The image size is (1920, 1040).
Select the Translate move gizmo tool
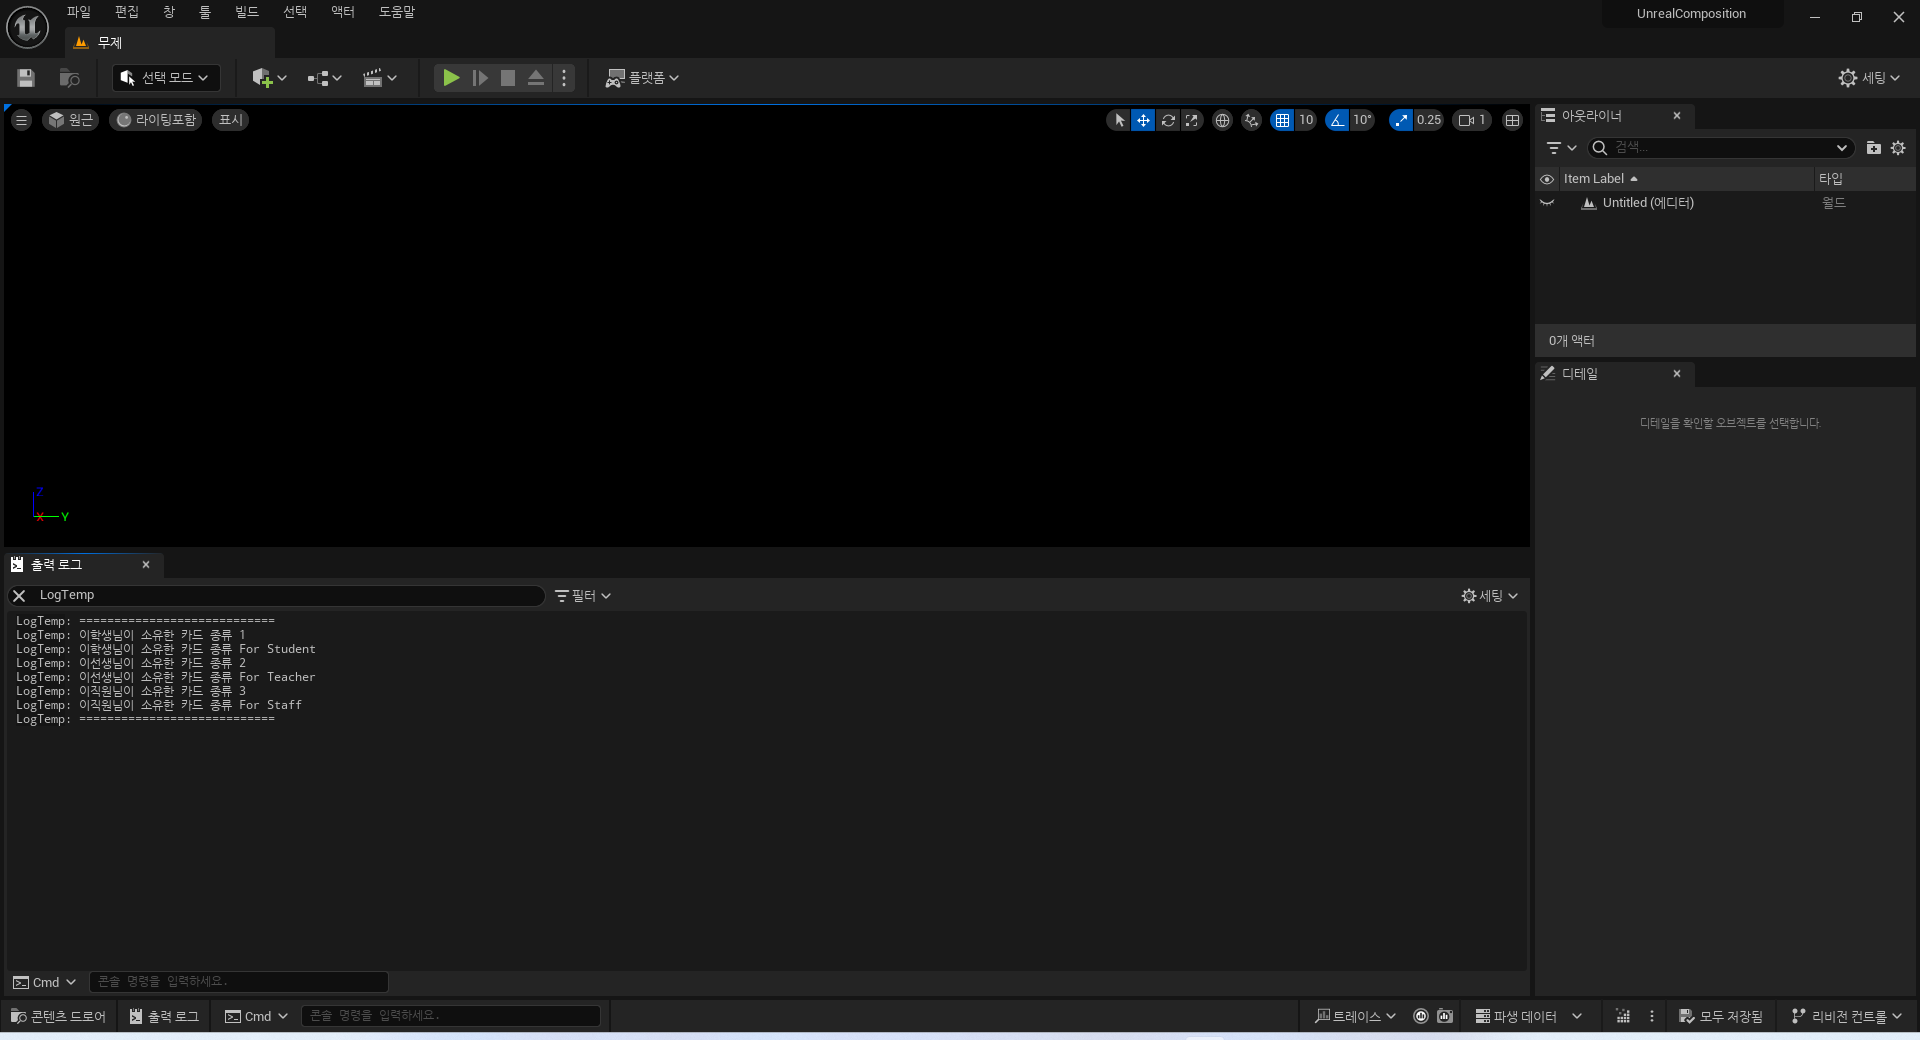pyautogui.click(x=1143, y=120)
